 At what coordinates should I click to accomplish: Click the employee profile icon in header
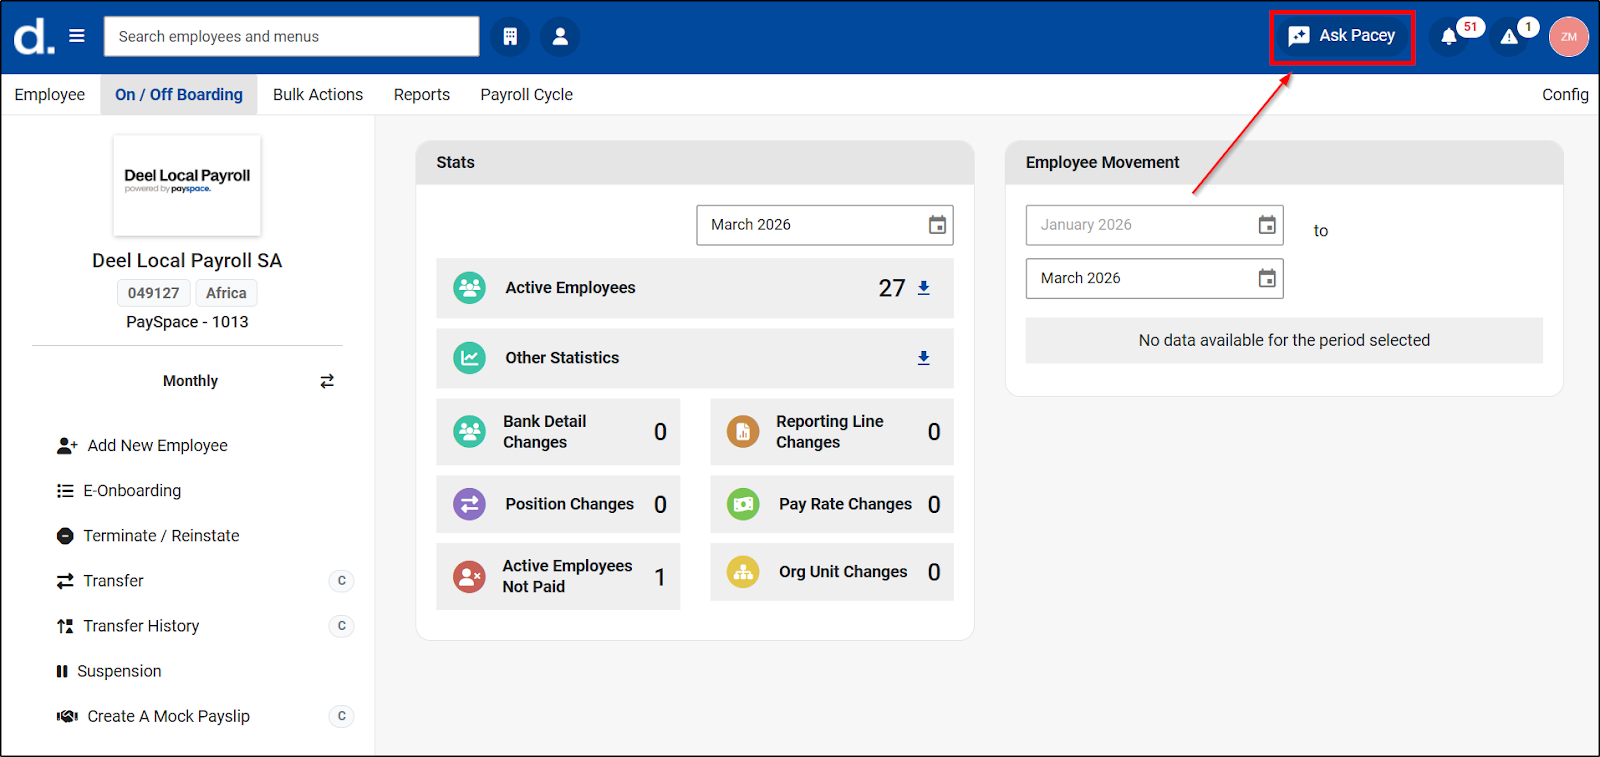[x=560, y=36]
